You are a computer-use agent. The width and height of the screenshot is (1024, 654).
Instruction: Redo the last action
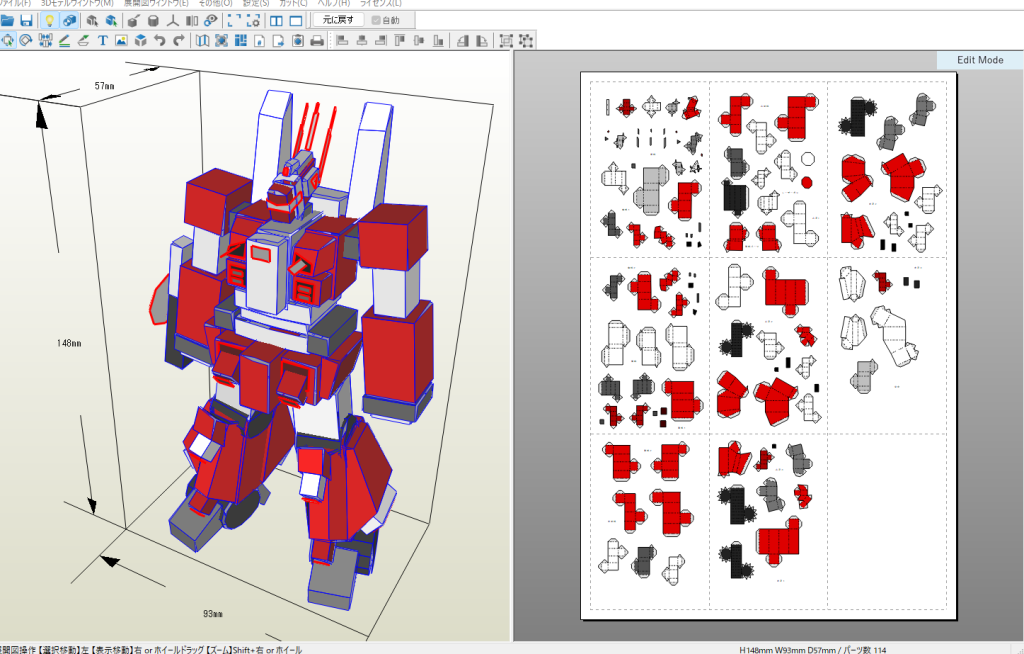[178, 41]
